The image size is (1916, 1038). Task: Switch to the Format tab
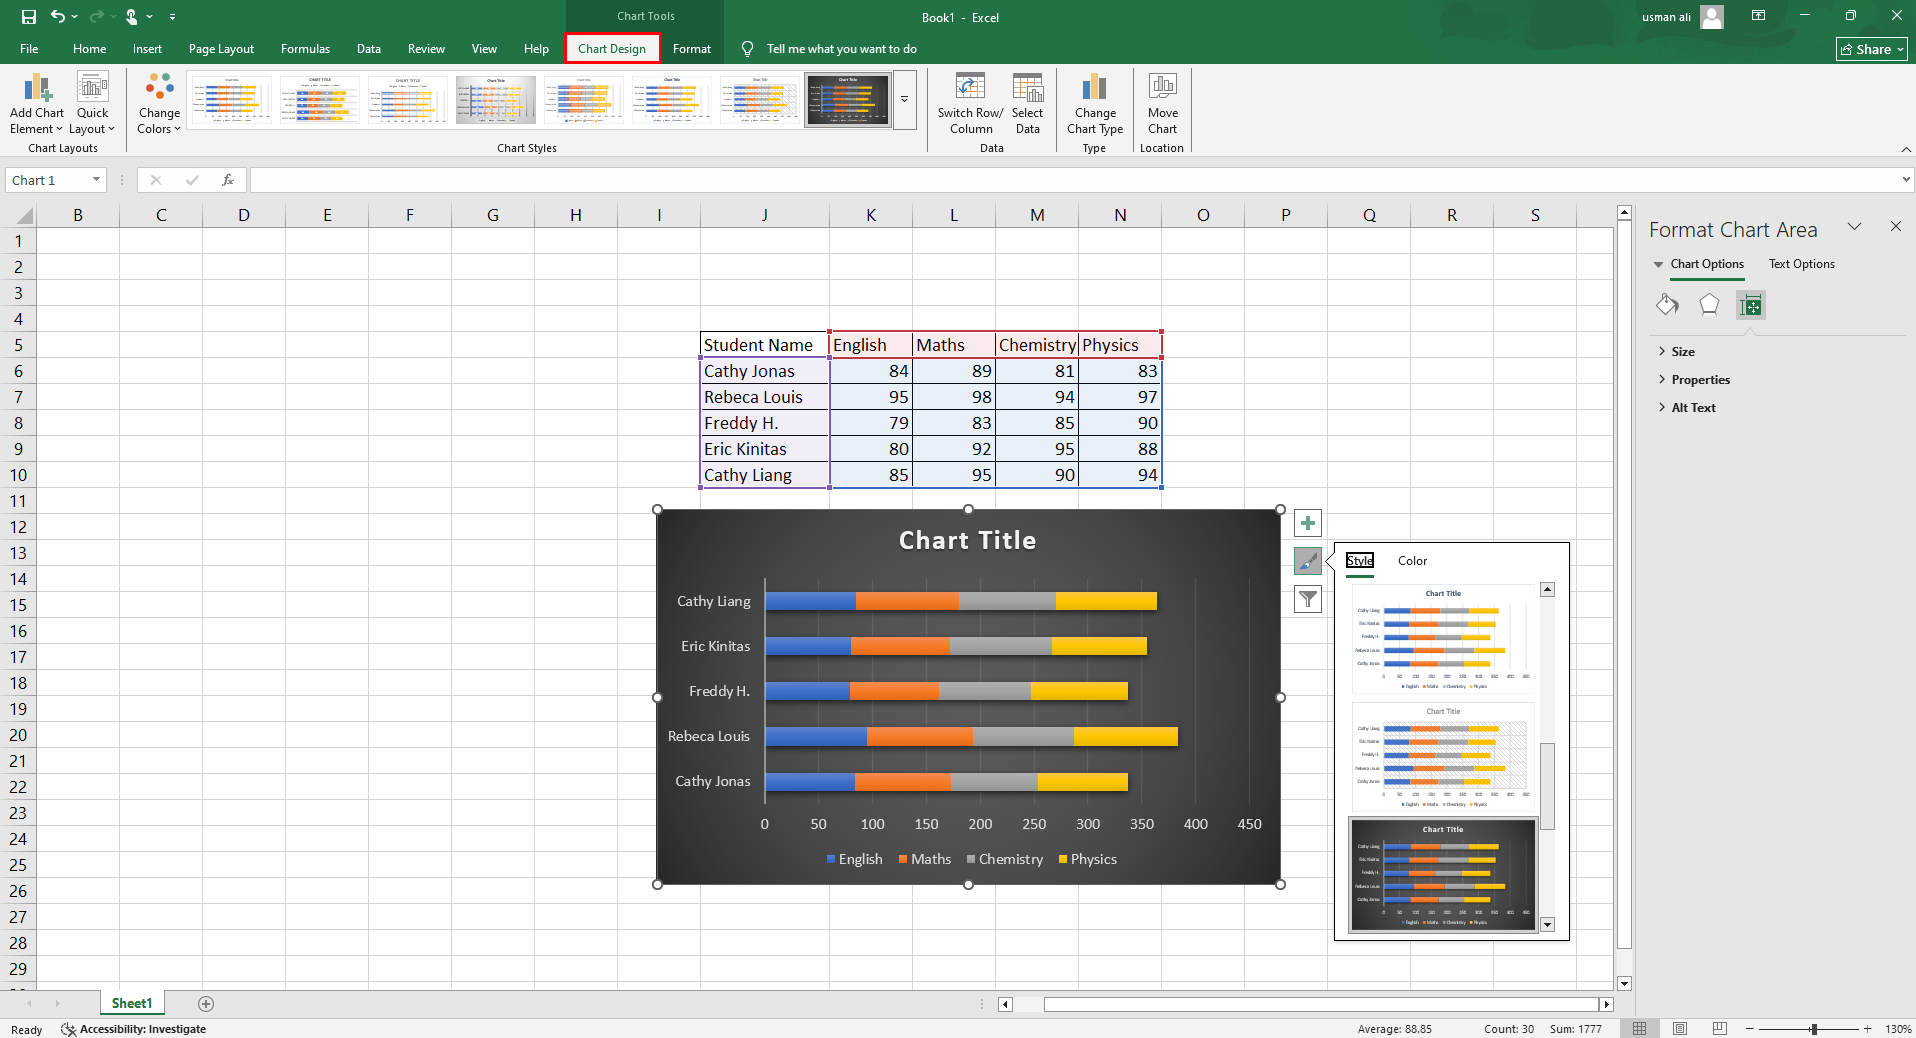(692, 49)
